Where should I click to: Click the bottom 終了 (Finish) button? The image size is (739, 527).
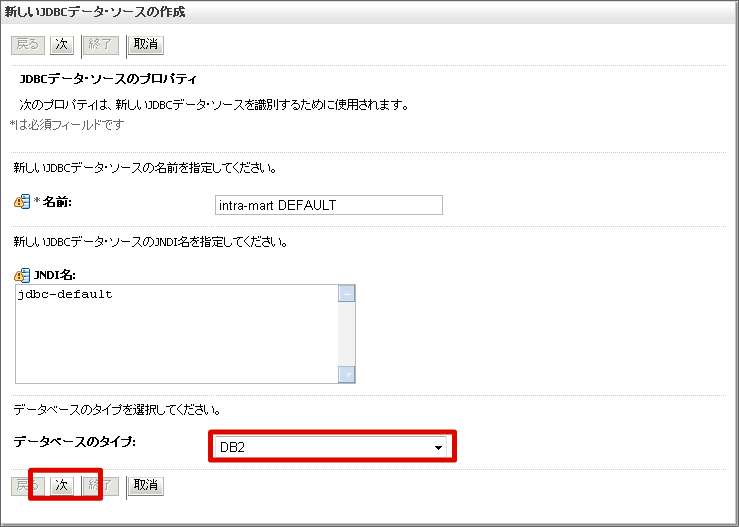(x=101, y=486)
